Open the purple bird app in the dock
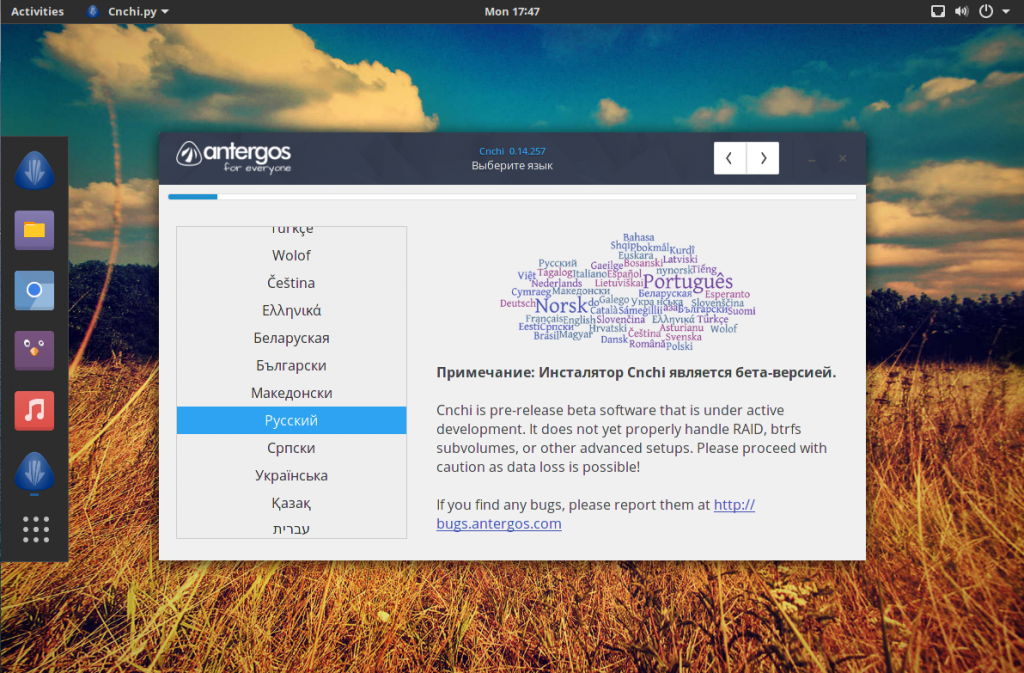 click(34, 351)
